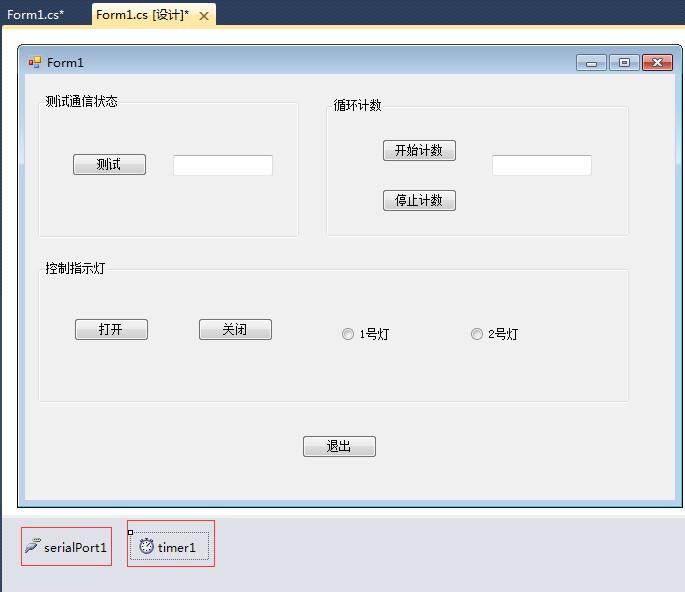Click the 开始计数 button
The width and height of the screenshot is (685, 592).
click(x=419, y=150)
